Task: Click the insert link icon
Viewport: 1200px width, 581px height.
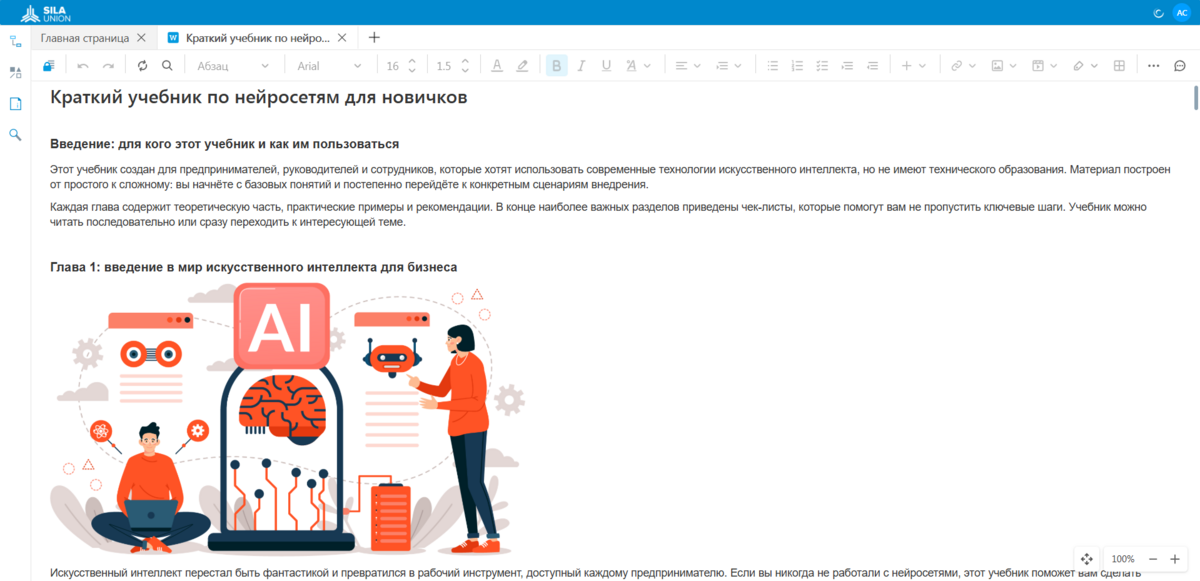Action: click(956, 66)
